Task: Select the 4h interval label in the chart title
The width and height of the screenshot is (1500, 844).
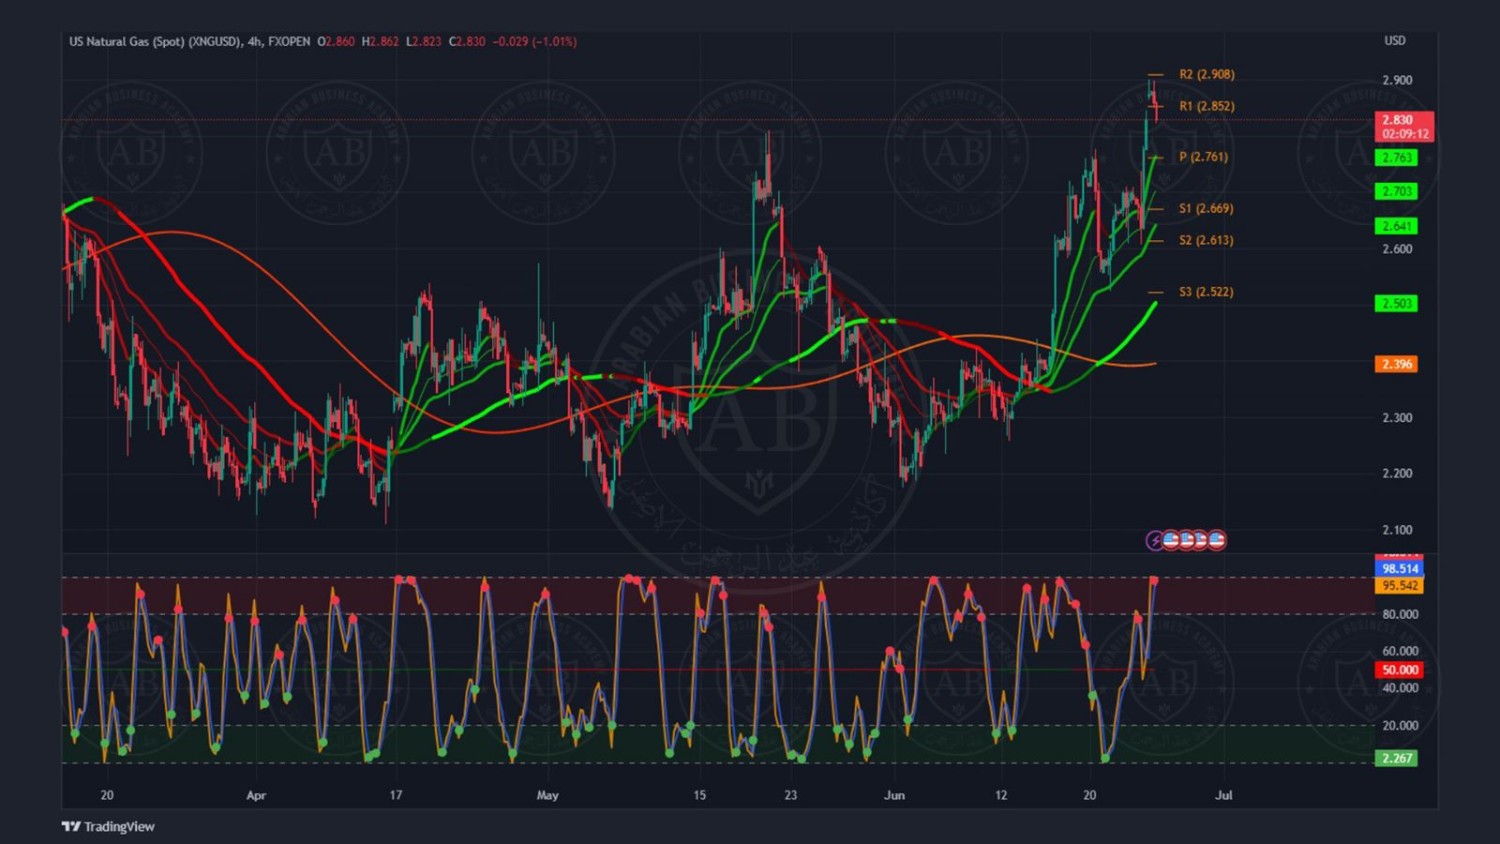Action: [x=255, y=42]
